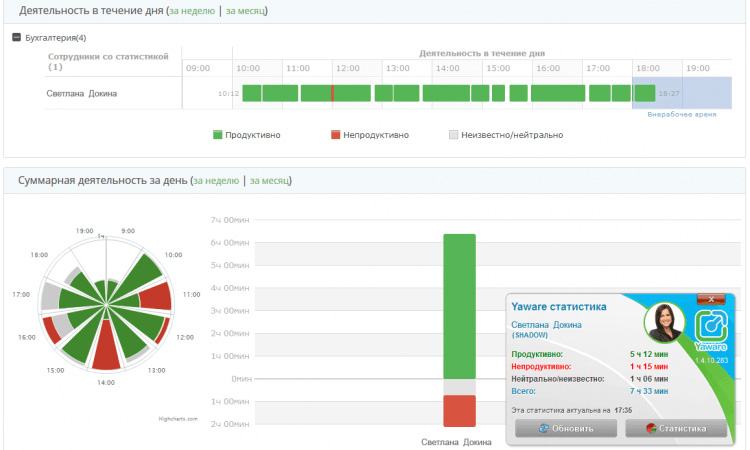Click the gray 17:00 sector in polar chart
This screenshot has width=750, height=450.
(51, 297)
